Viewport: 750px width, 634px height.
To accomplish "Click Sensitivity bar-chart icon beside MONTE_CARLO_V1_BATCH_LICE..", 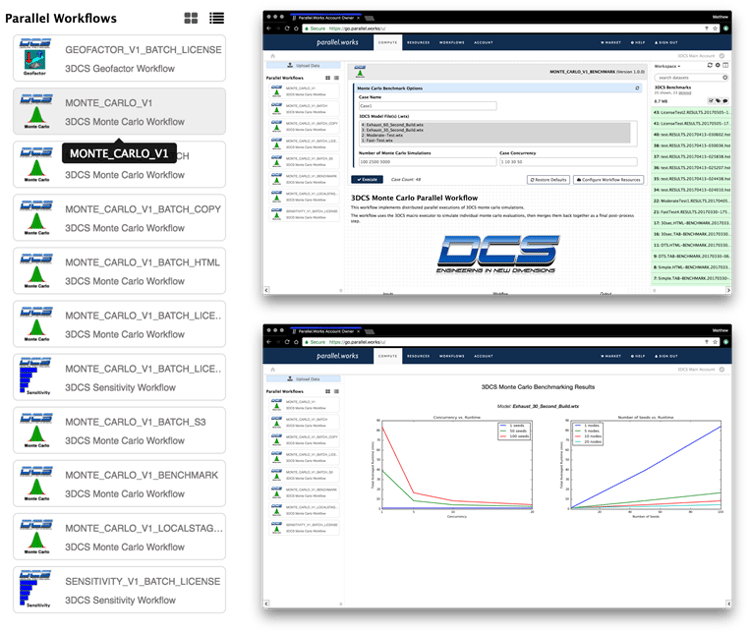I will pos(35,377).
